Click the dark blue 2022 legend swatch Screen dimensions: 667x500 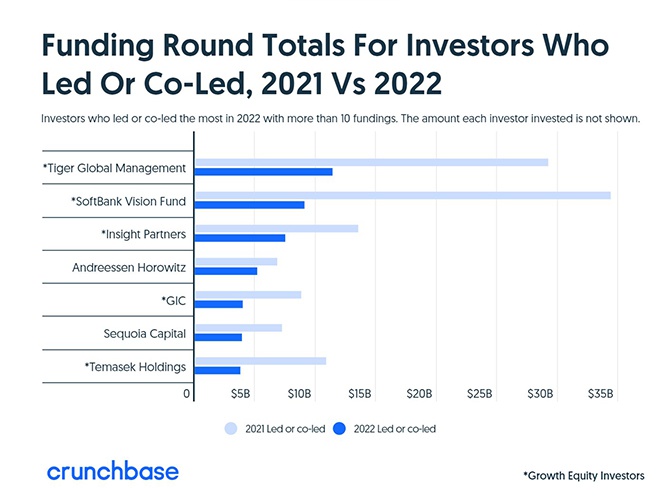(x=338, y=427)
